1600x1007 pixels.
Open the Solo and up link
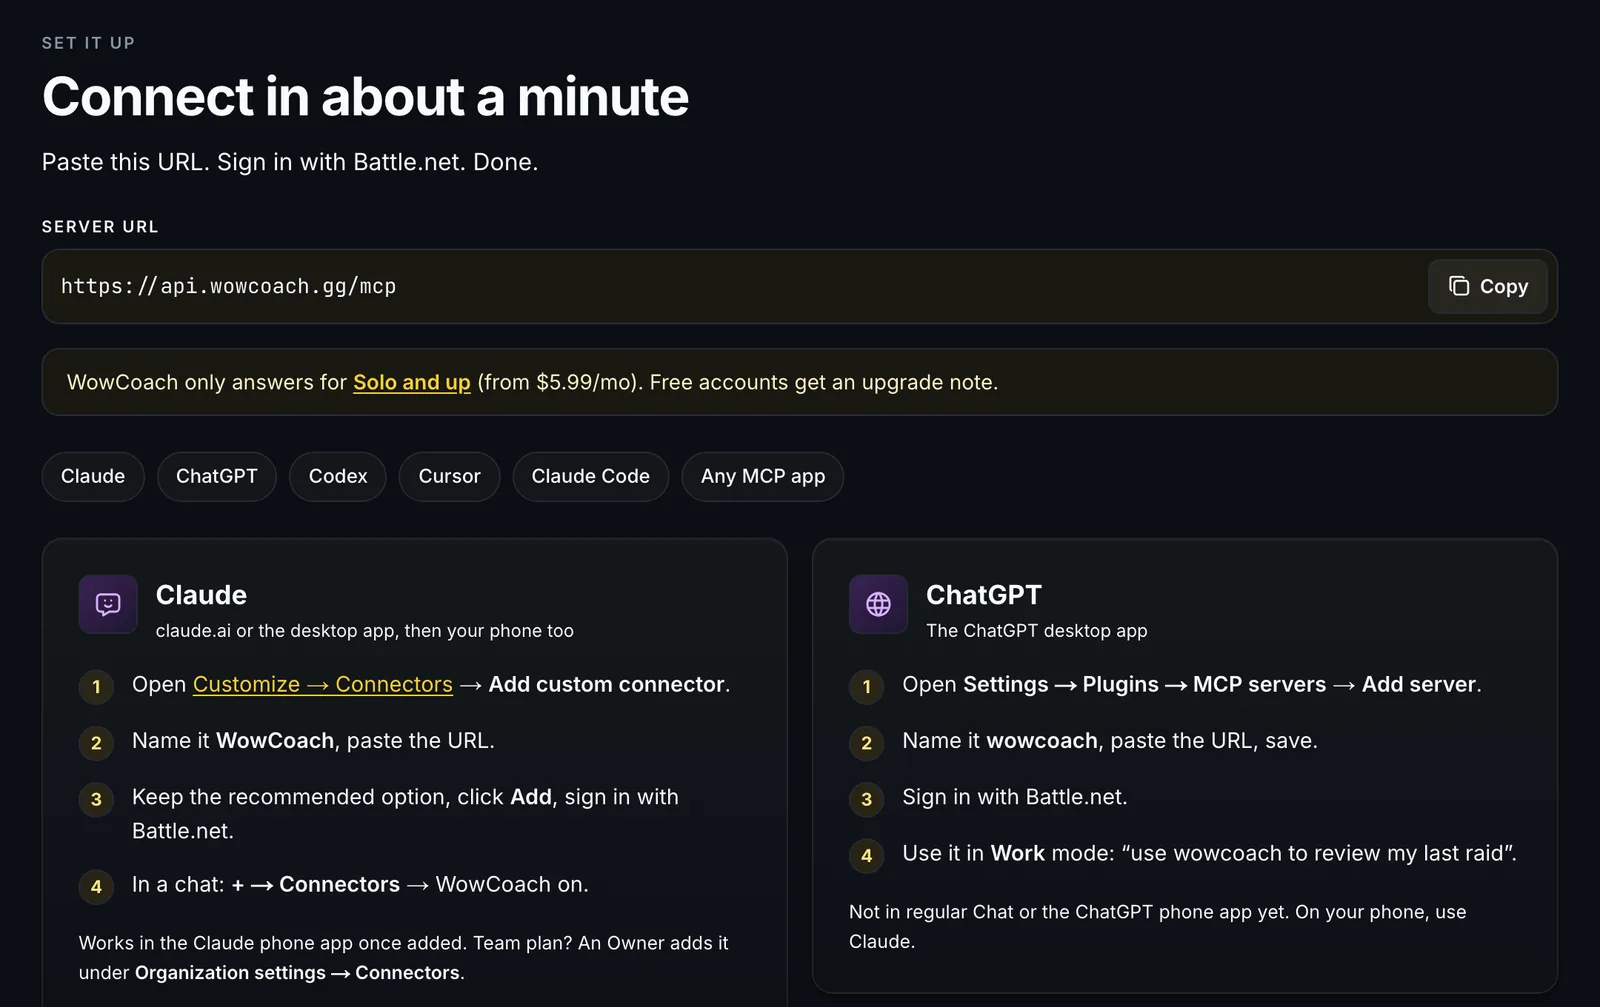pyautogui.click(x=412, y=382)
